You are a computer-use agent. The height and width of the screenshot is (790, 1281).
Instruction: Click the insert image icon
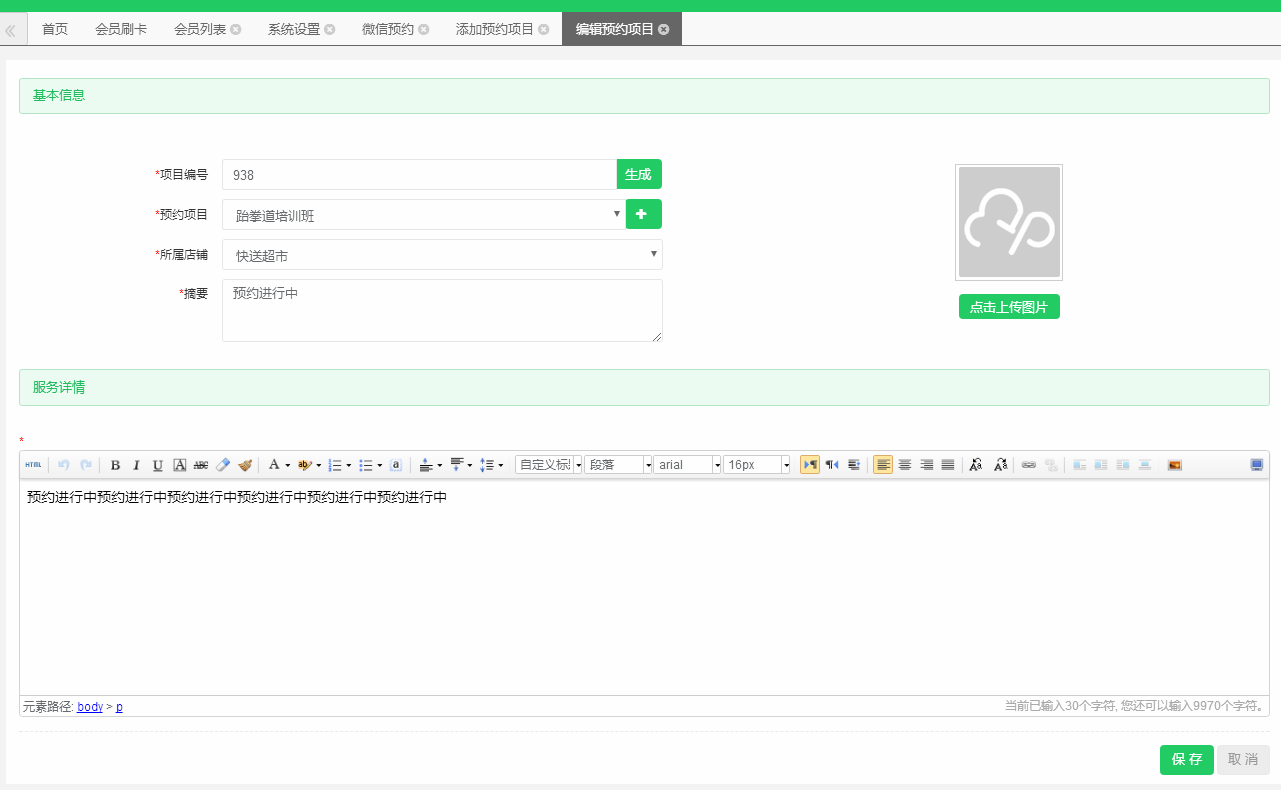tap(1175, 465)
